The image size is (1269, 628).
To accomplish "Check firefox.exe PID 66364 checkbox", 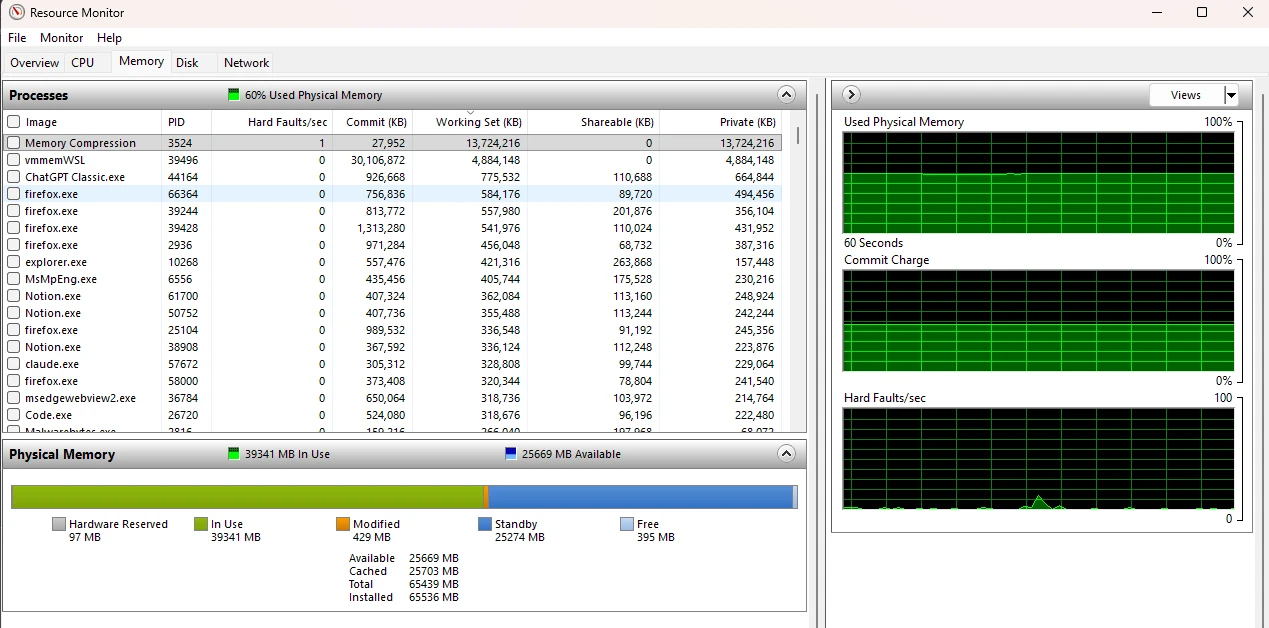I will coord(14,194).
